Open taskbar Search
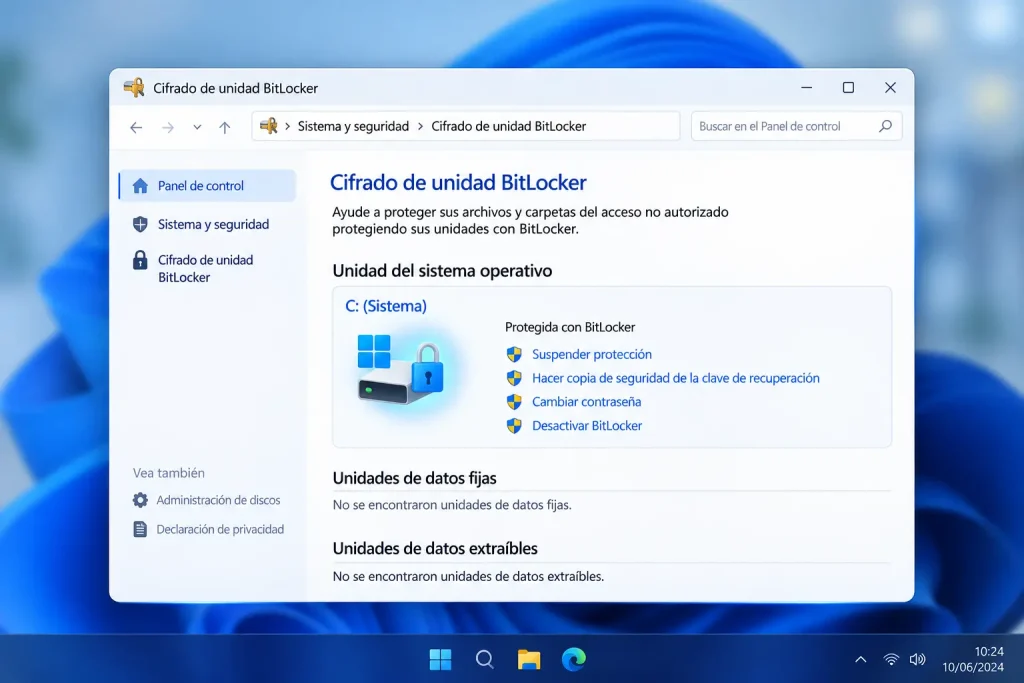The height and width of the screenshot is (683, 1024). 485,659
